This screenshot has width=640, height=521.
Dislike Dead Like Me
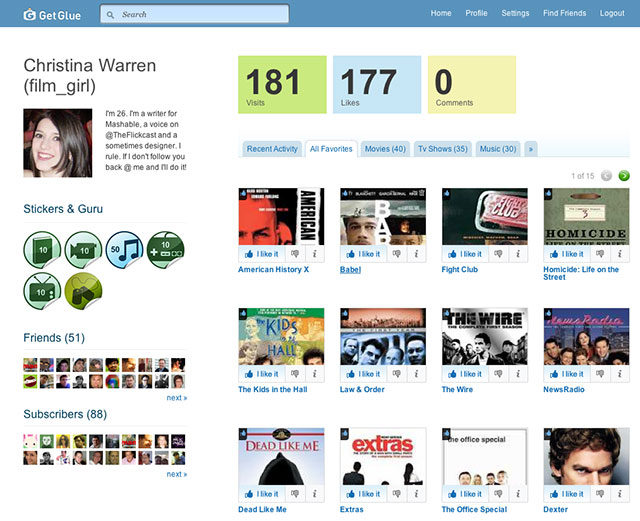(295, 494)
